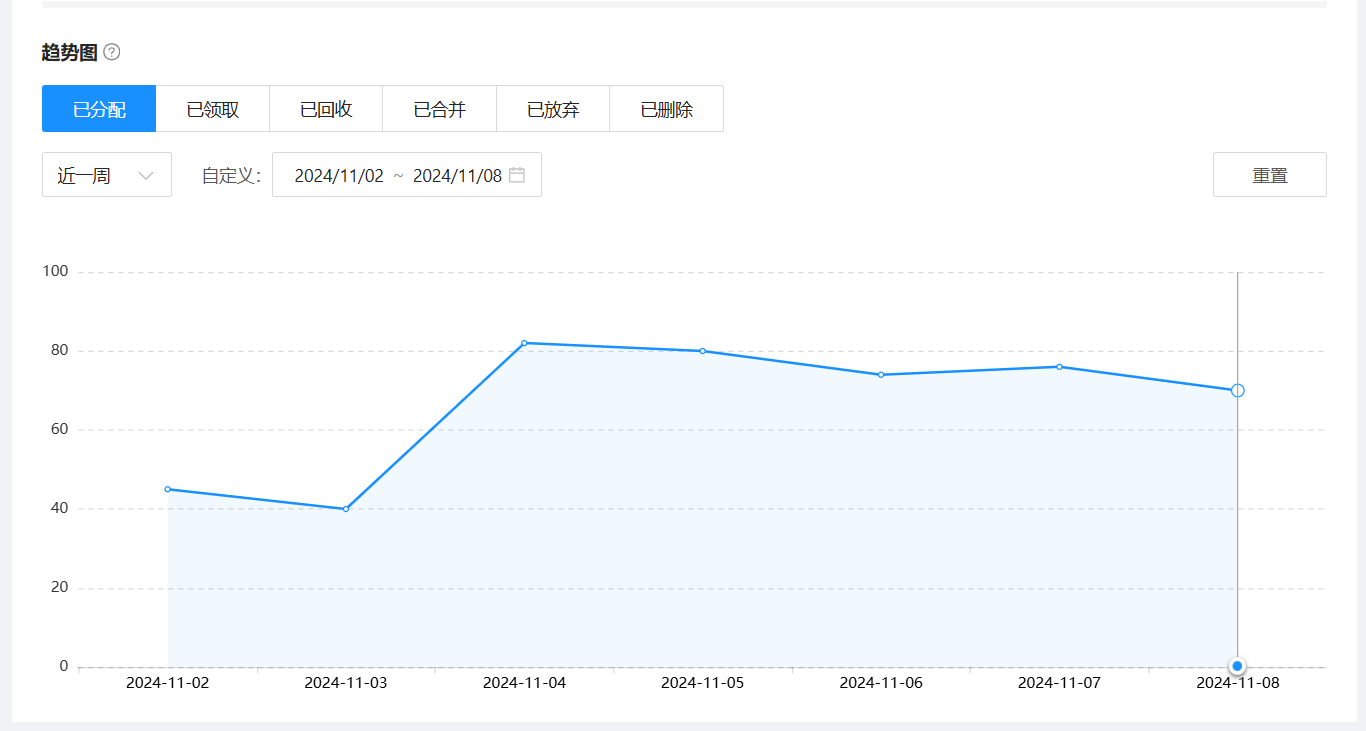Select the 已放弃 tab
Image resolution: width=1366 pixels, height=731 pixels.
(x=553, y=109)
